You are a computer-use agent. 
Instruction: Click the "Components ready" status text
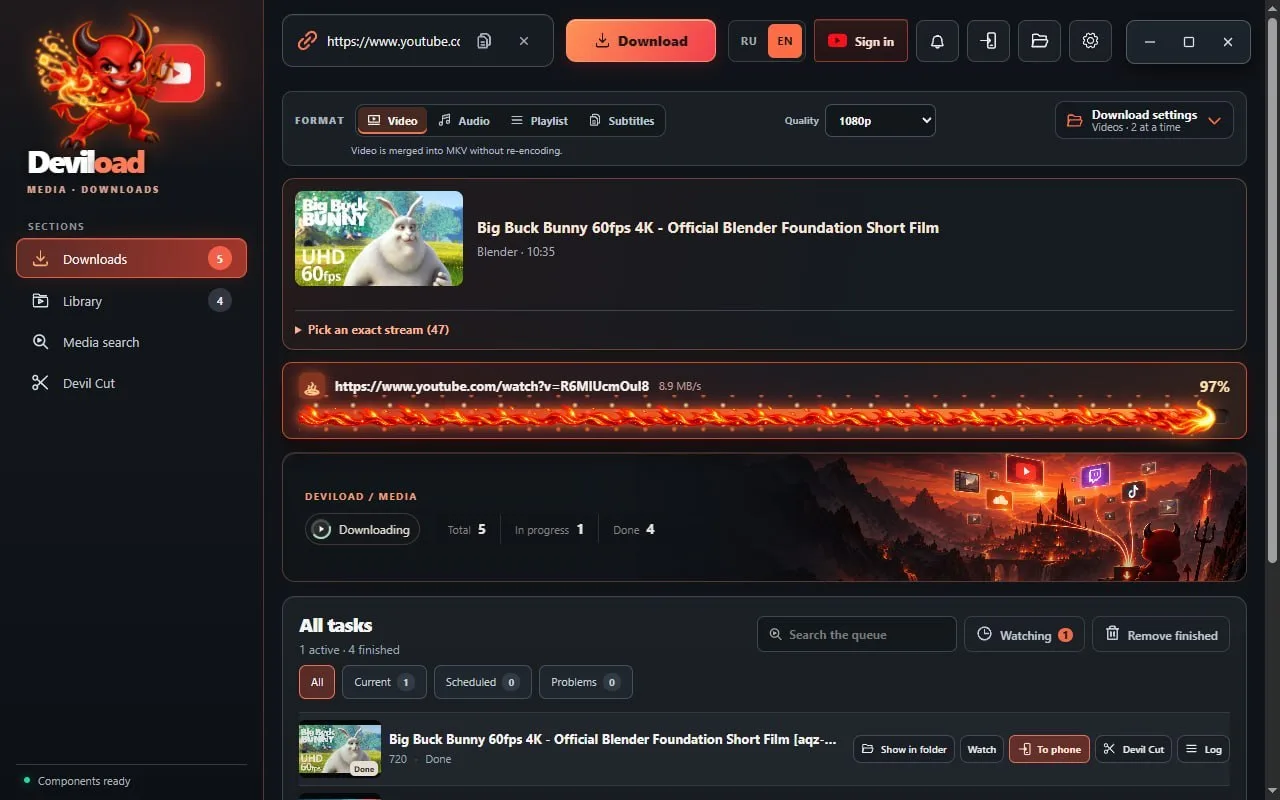(84, 781)
